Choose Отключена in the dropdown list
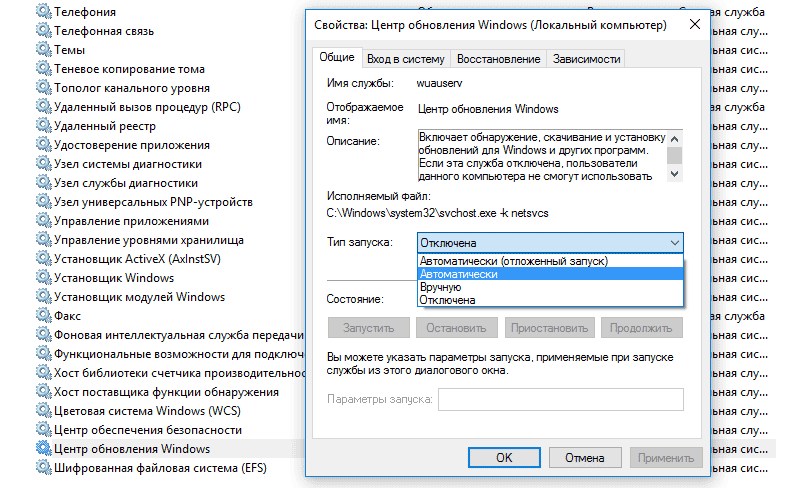 [550, 300]
